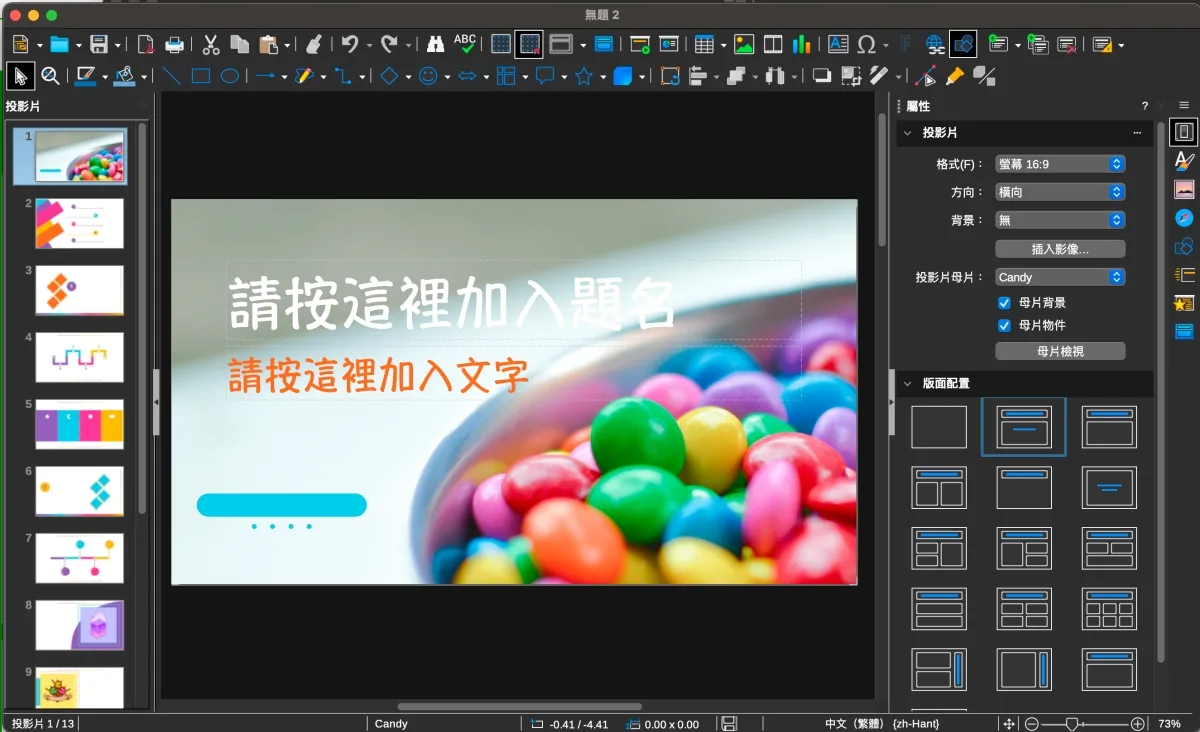
Task: Click the Save document icon
Action: 98,44
